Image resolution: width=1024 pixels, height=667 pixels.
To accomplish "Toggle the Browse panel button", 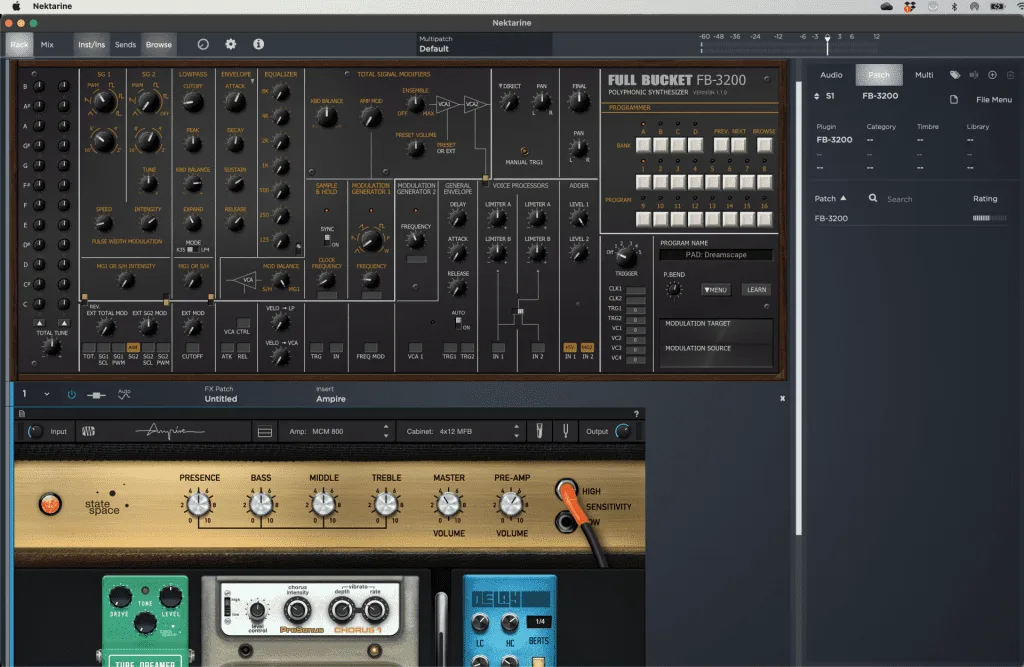I will point(159,44).
